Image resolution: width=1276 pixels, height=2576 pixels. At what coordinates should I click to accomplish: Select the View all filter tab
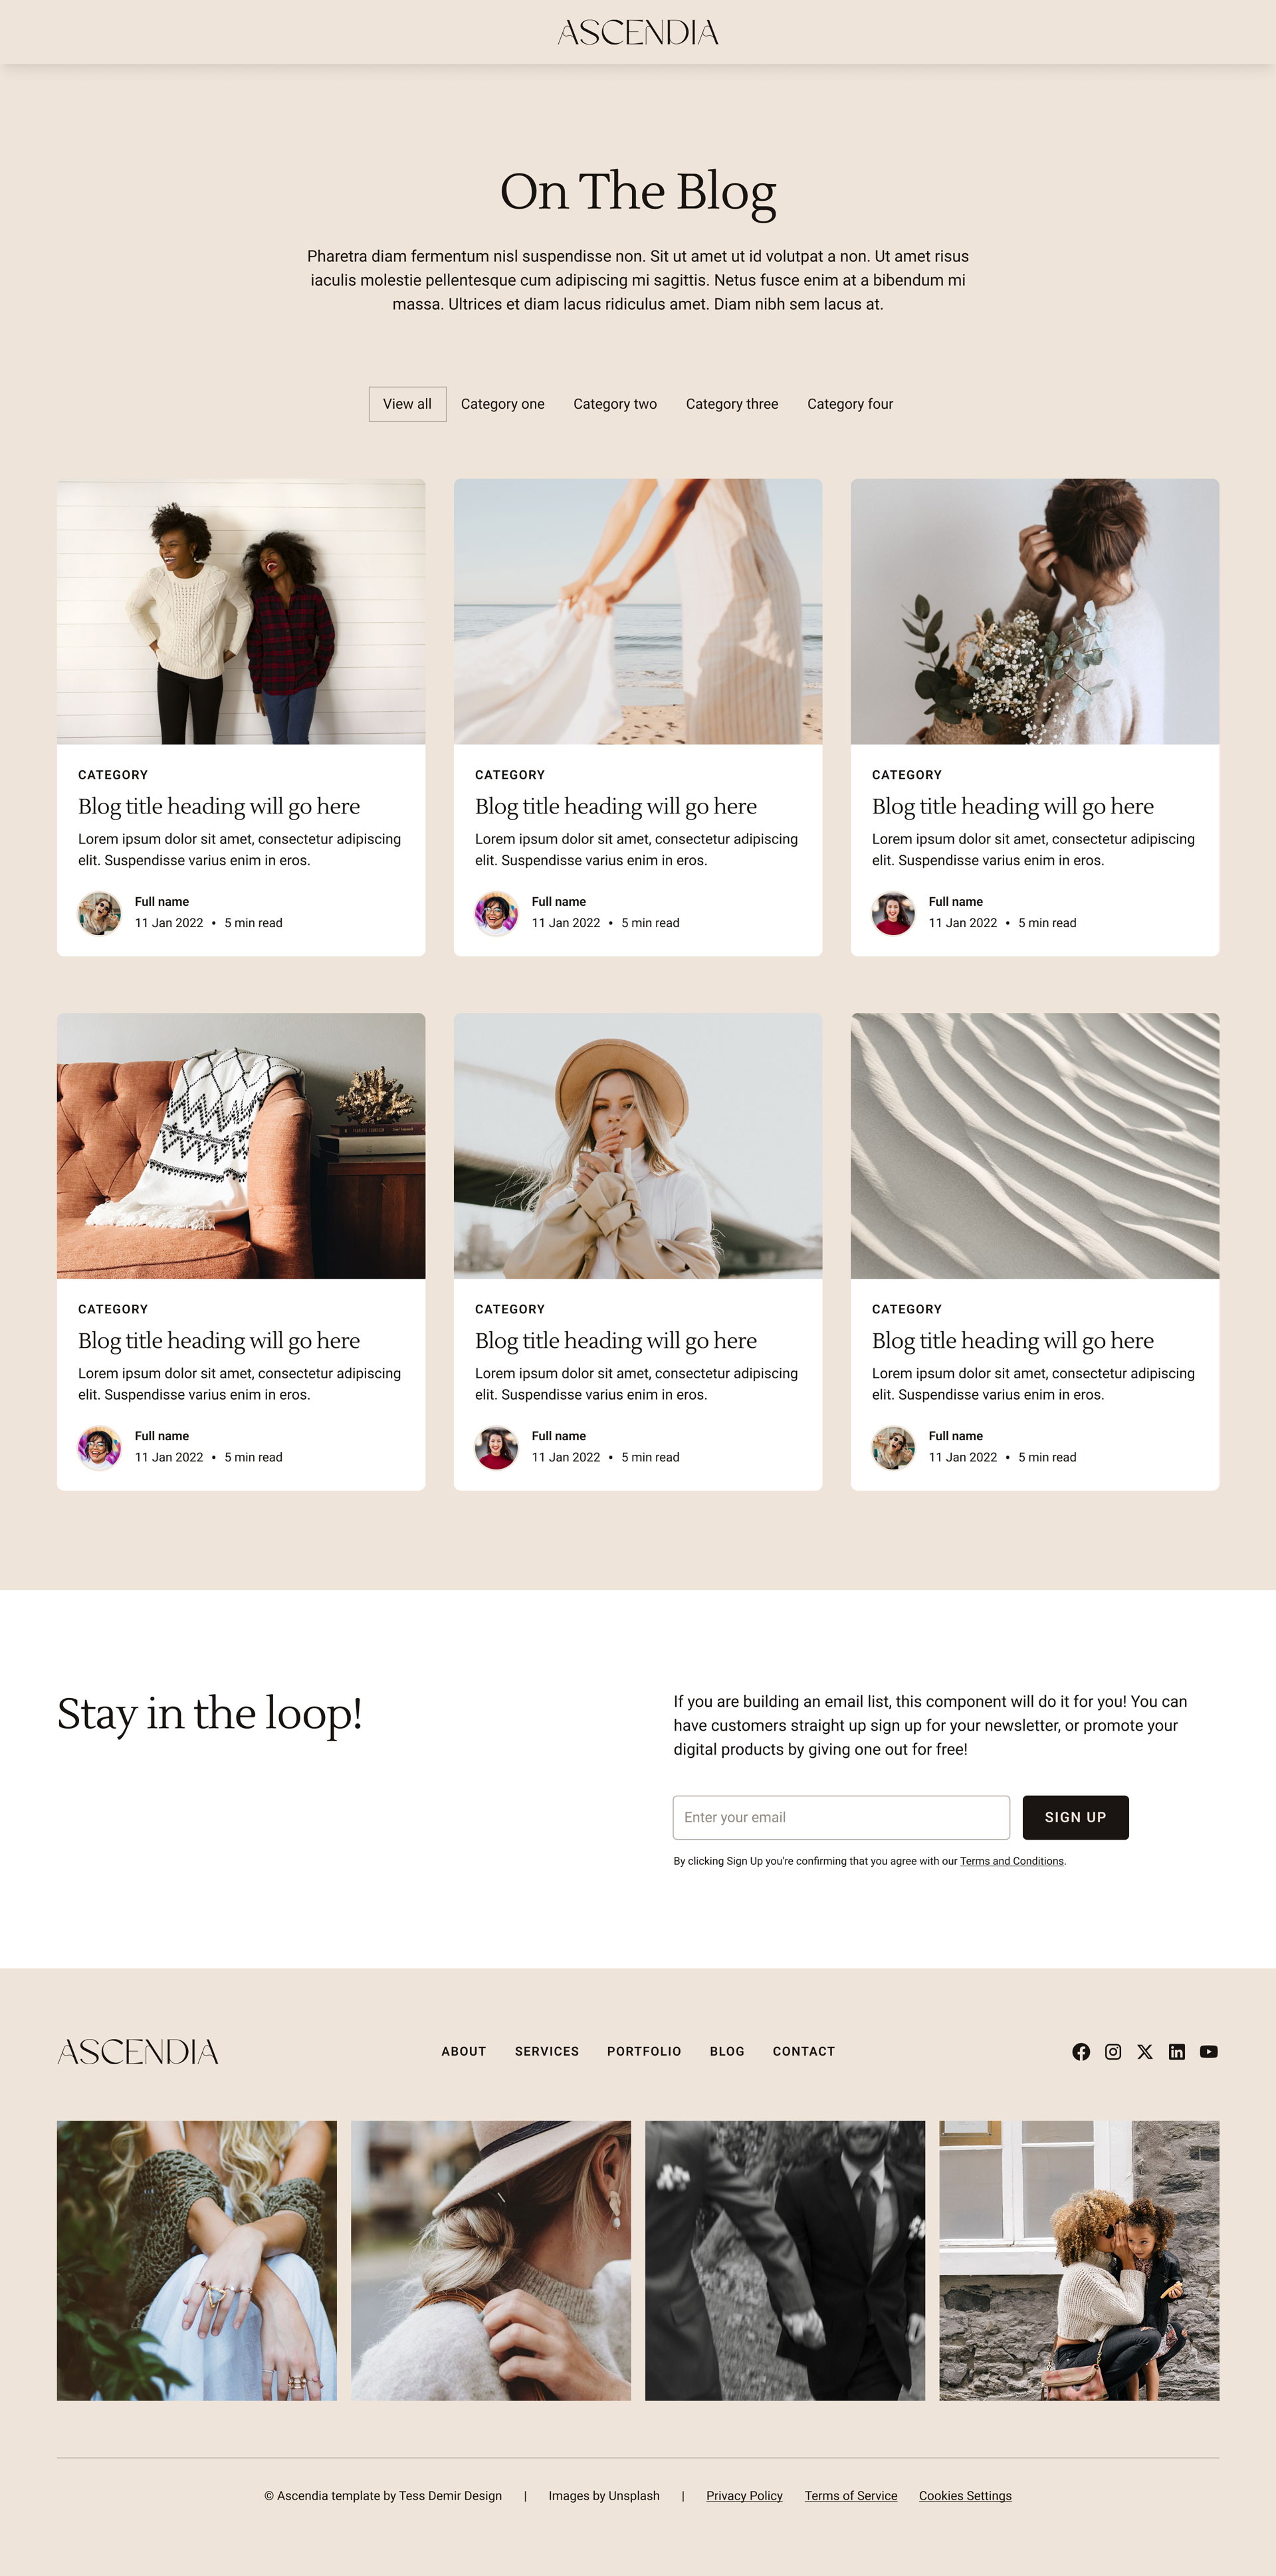click(x=407, y=404)
